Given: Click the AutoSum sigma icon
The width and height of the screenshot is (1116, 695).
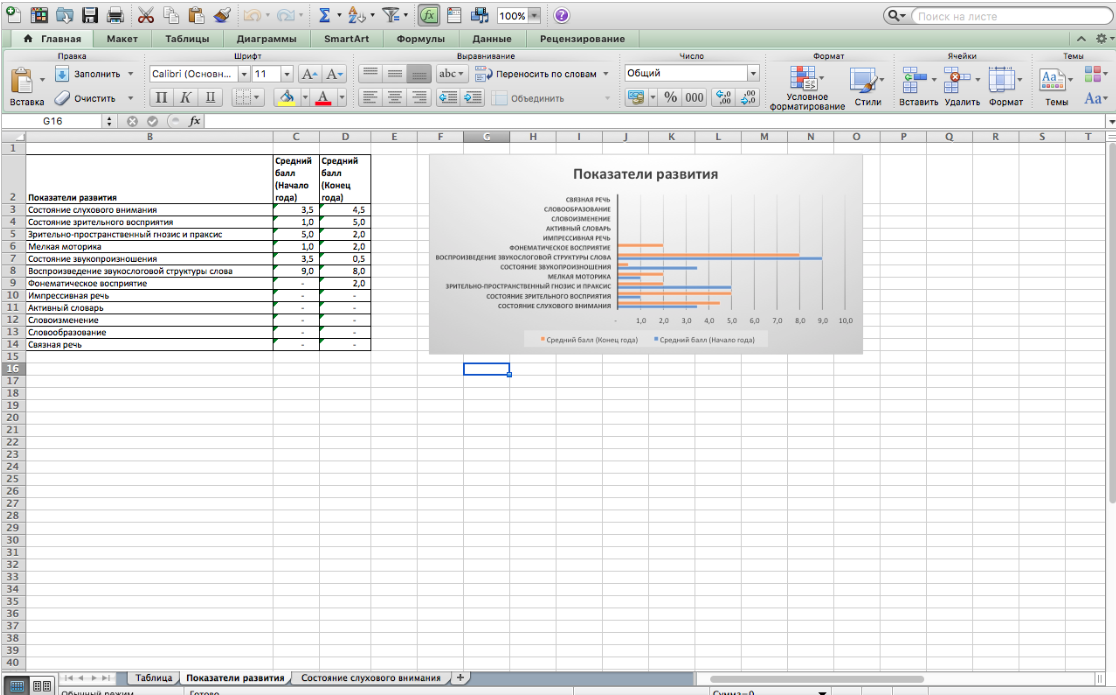Looking at the screenshot, I should coord(323,16).
